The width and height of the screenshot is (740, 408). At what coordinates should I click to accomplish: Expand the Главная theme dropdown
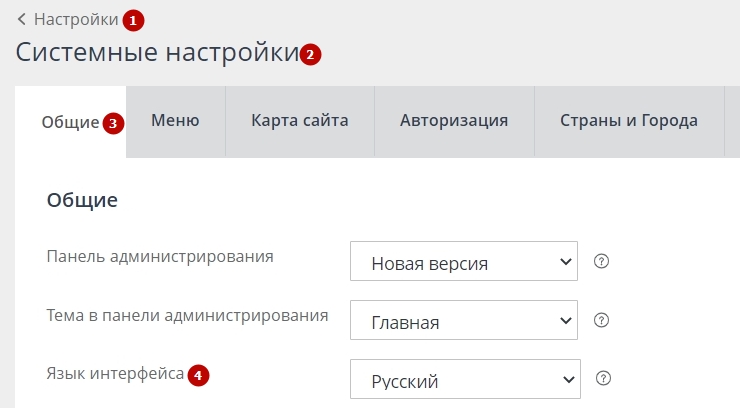point(464,322)
